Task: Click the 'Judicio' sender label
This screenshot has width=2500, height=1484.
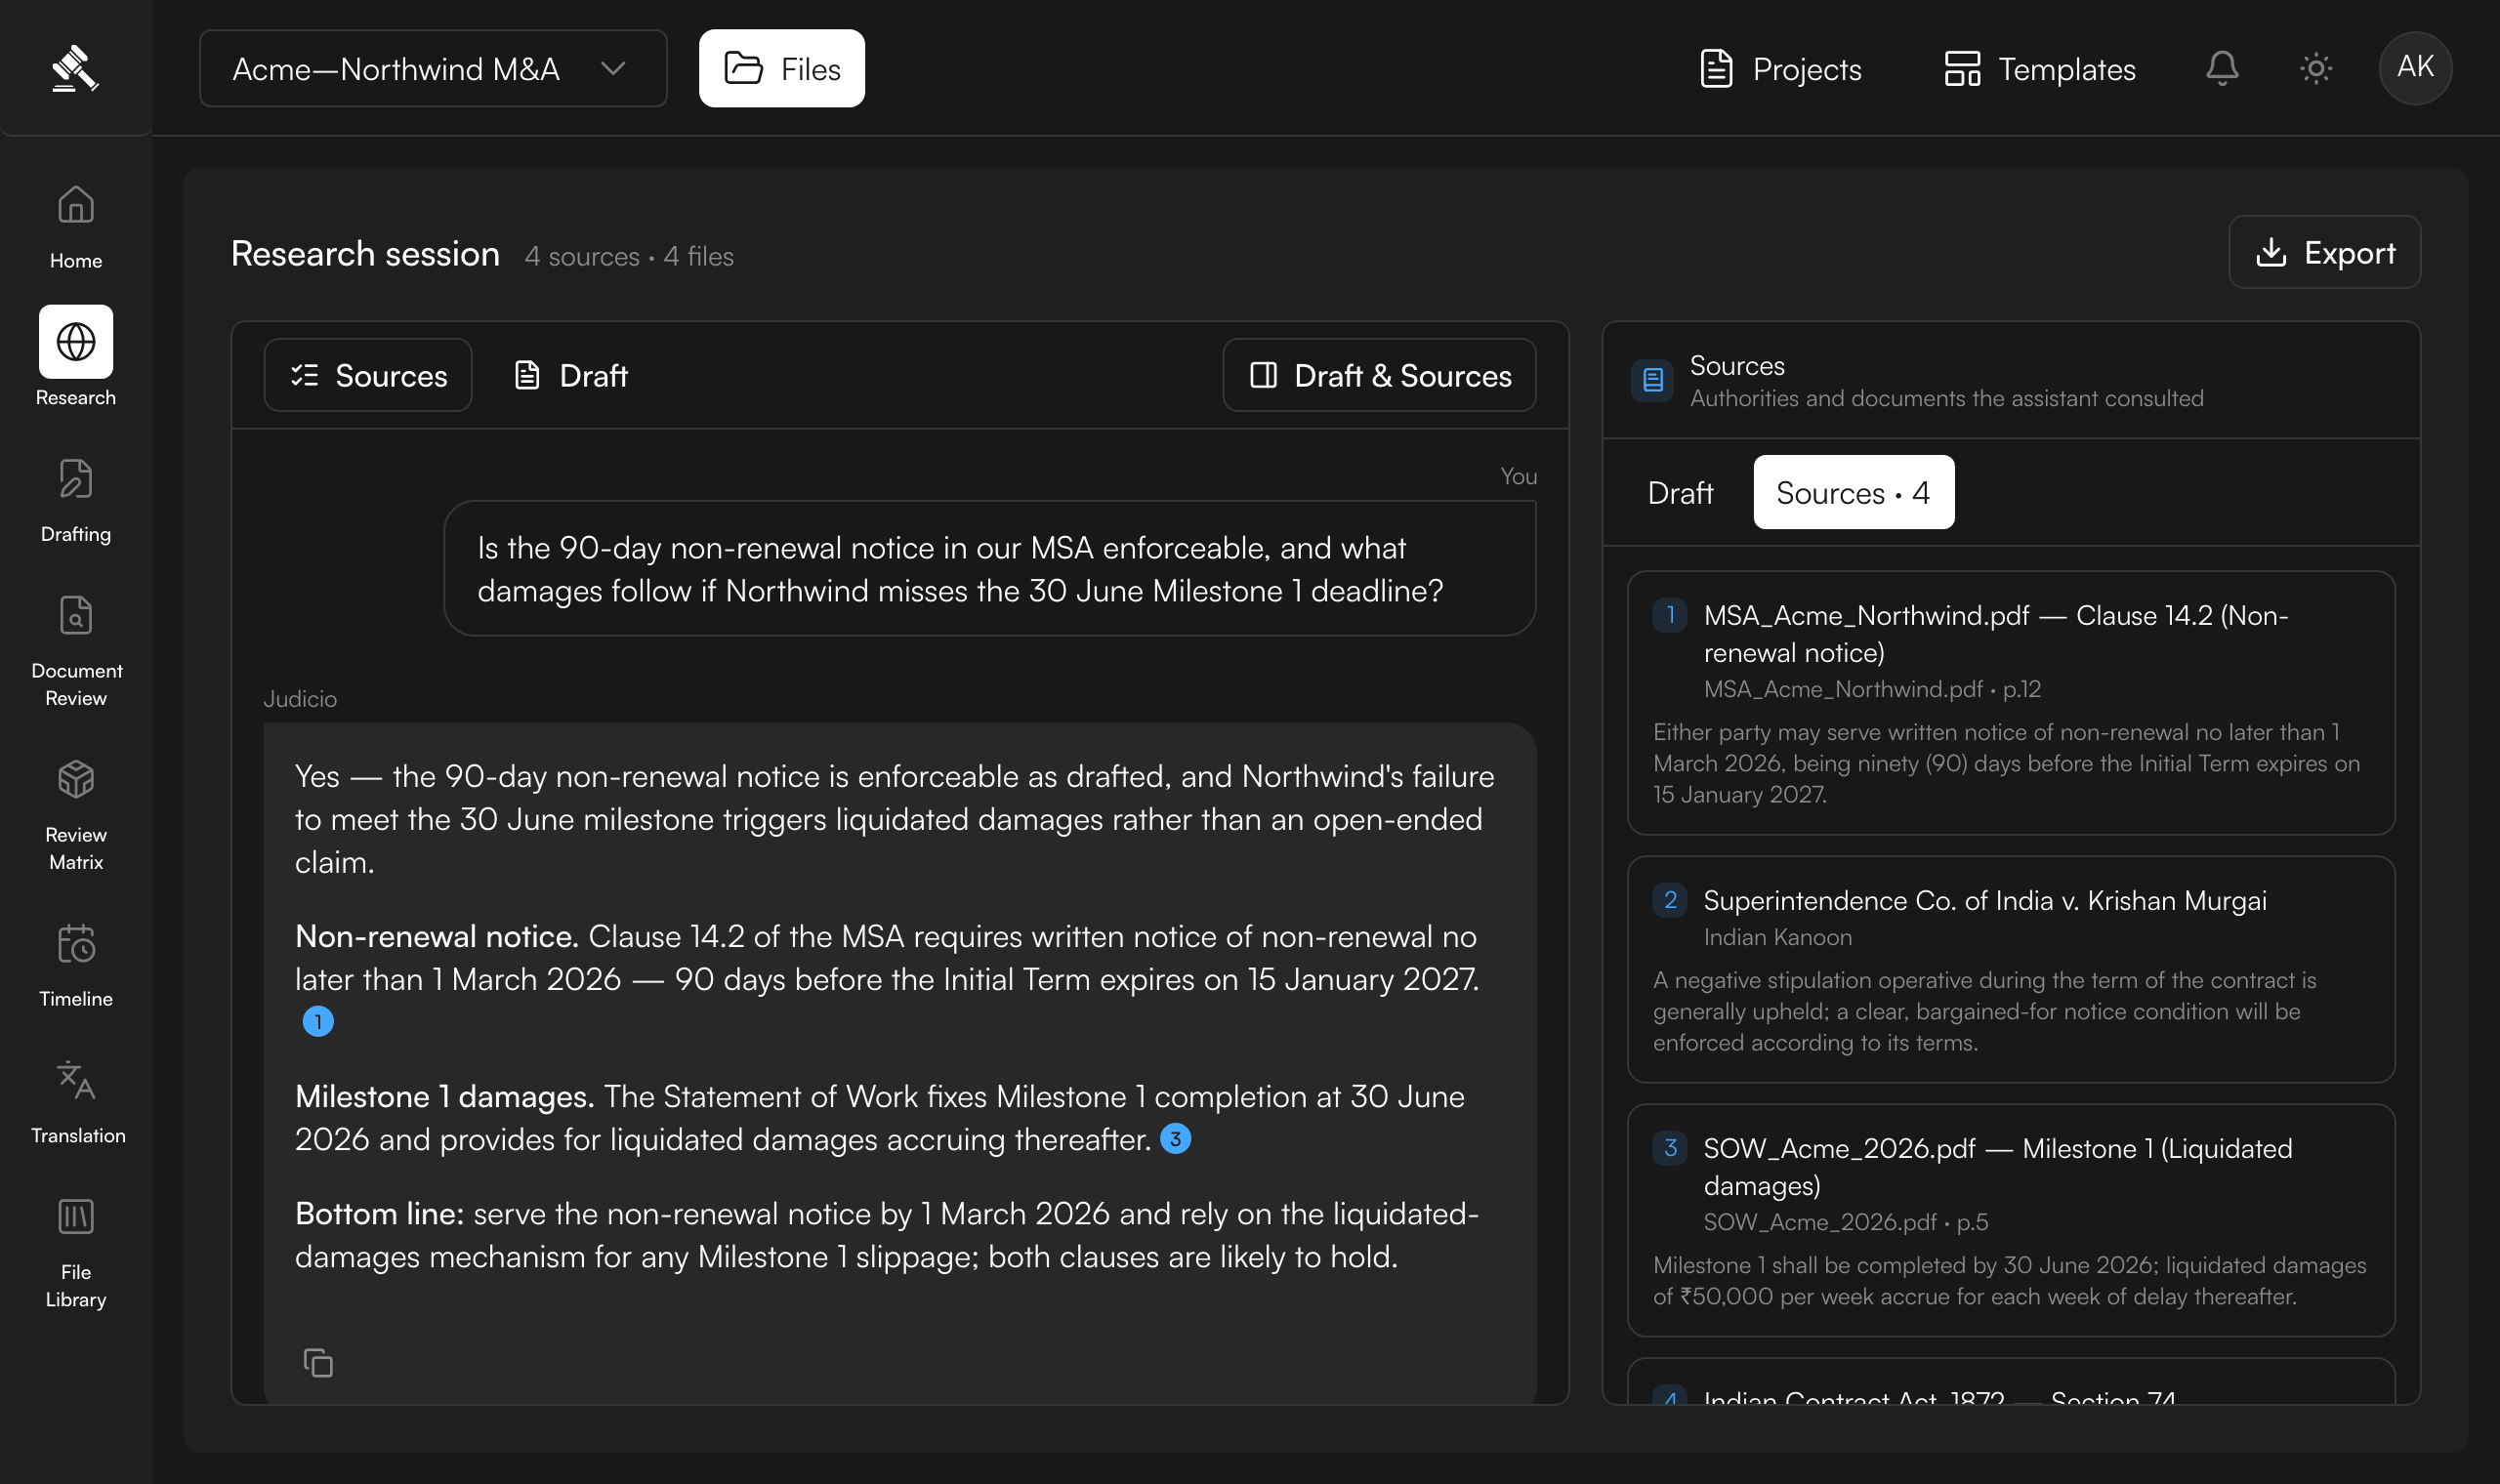Action: [x=300, y=698]
